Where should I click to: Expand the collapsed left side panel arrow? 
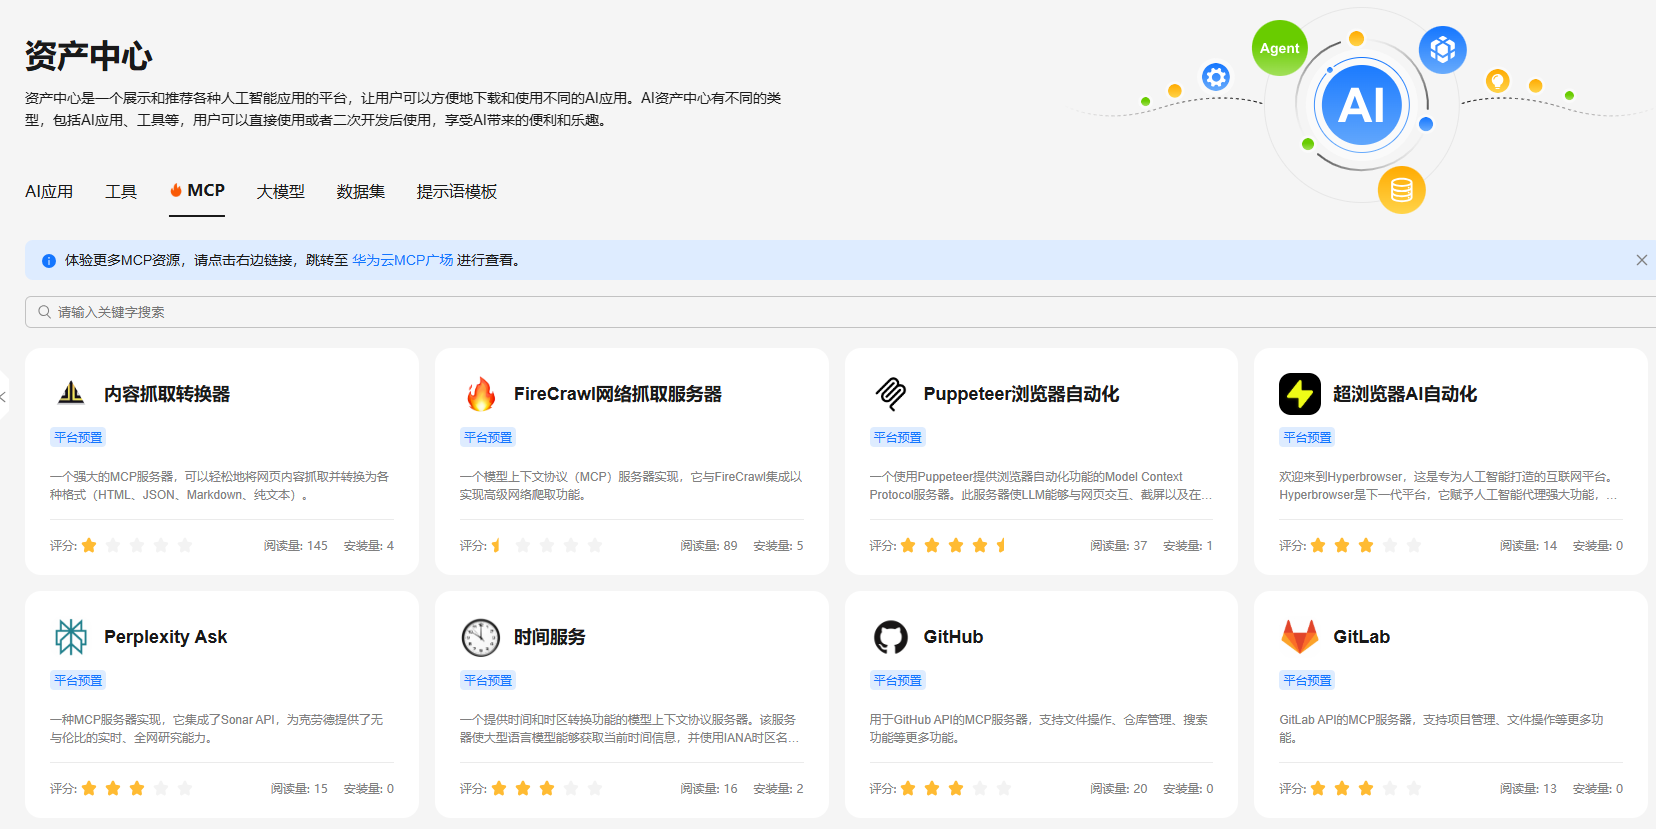click(x=4, y=397)
